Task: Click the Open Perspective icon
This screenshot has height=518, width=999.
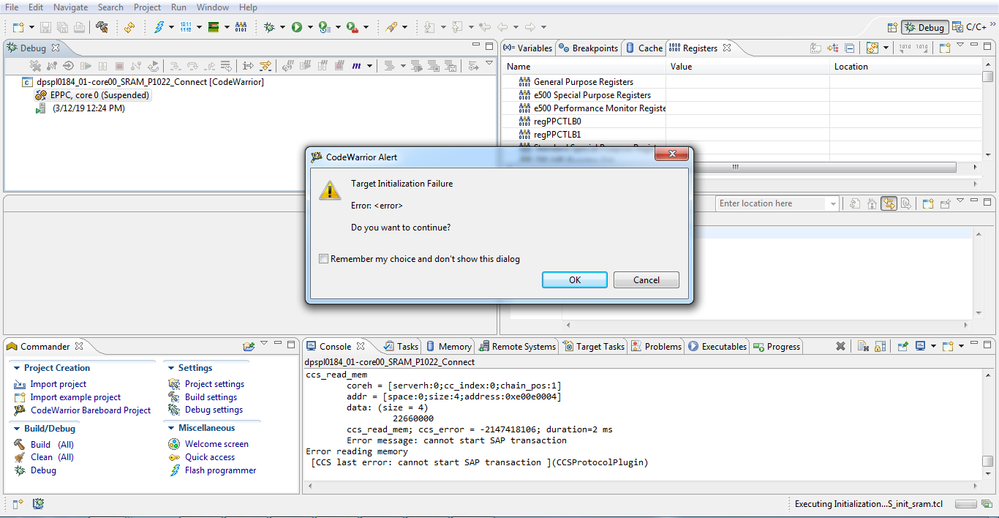Action: click(x=892, y=27)
